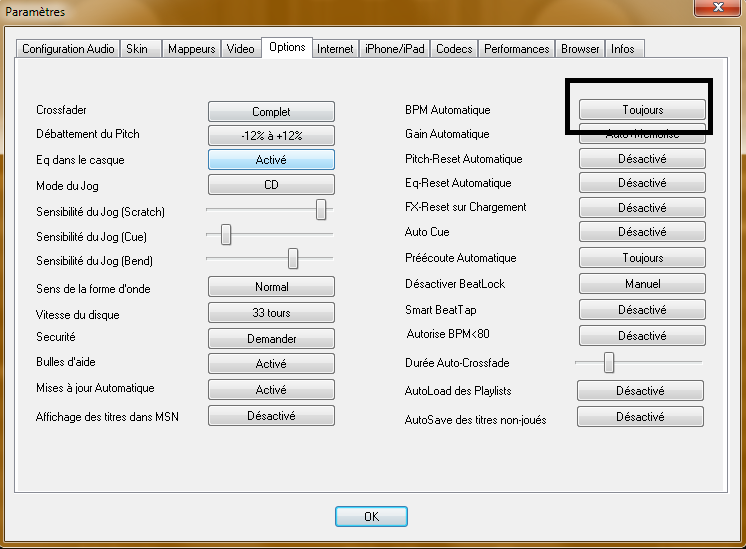Screen dimensions: 746x549
Task: Change the Débattement du Pitch range button
Action: coord(271,136)
